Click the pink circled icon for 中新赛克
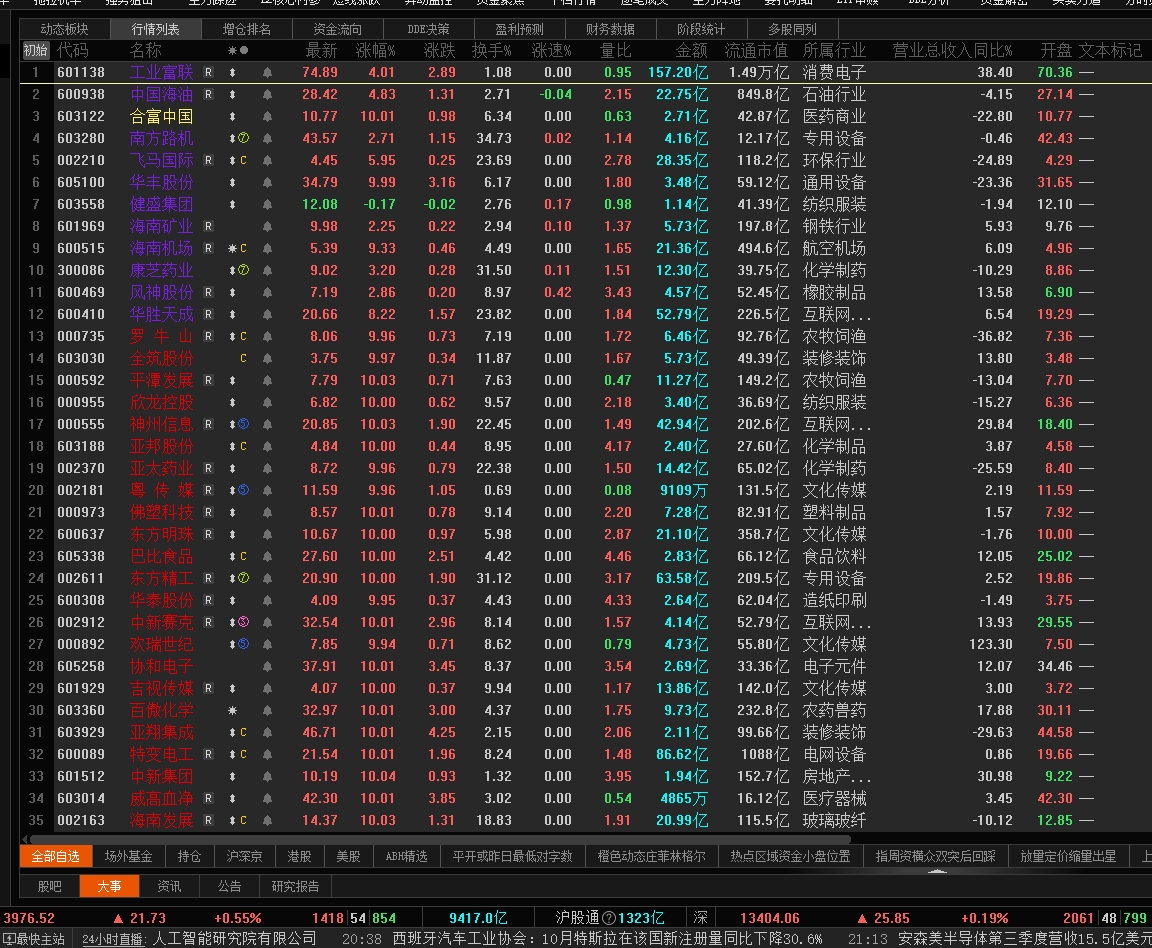Image resolution: width=1152 pixels, height=948 pixels. point(244,622)
